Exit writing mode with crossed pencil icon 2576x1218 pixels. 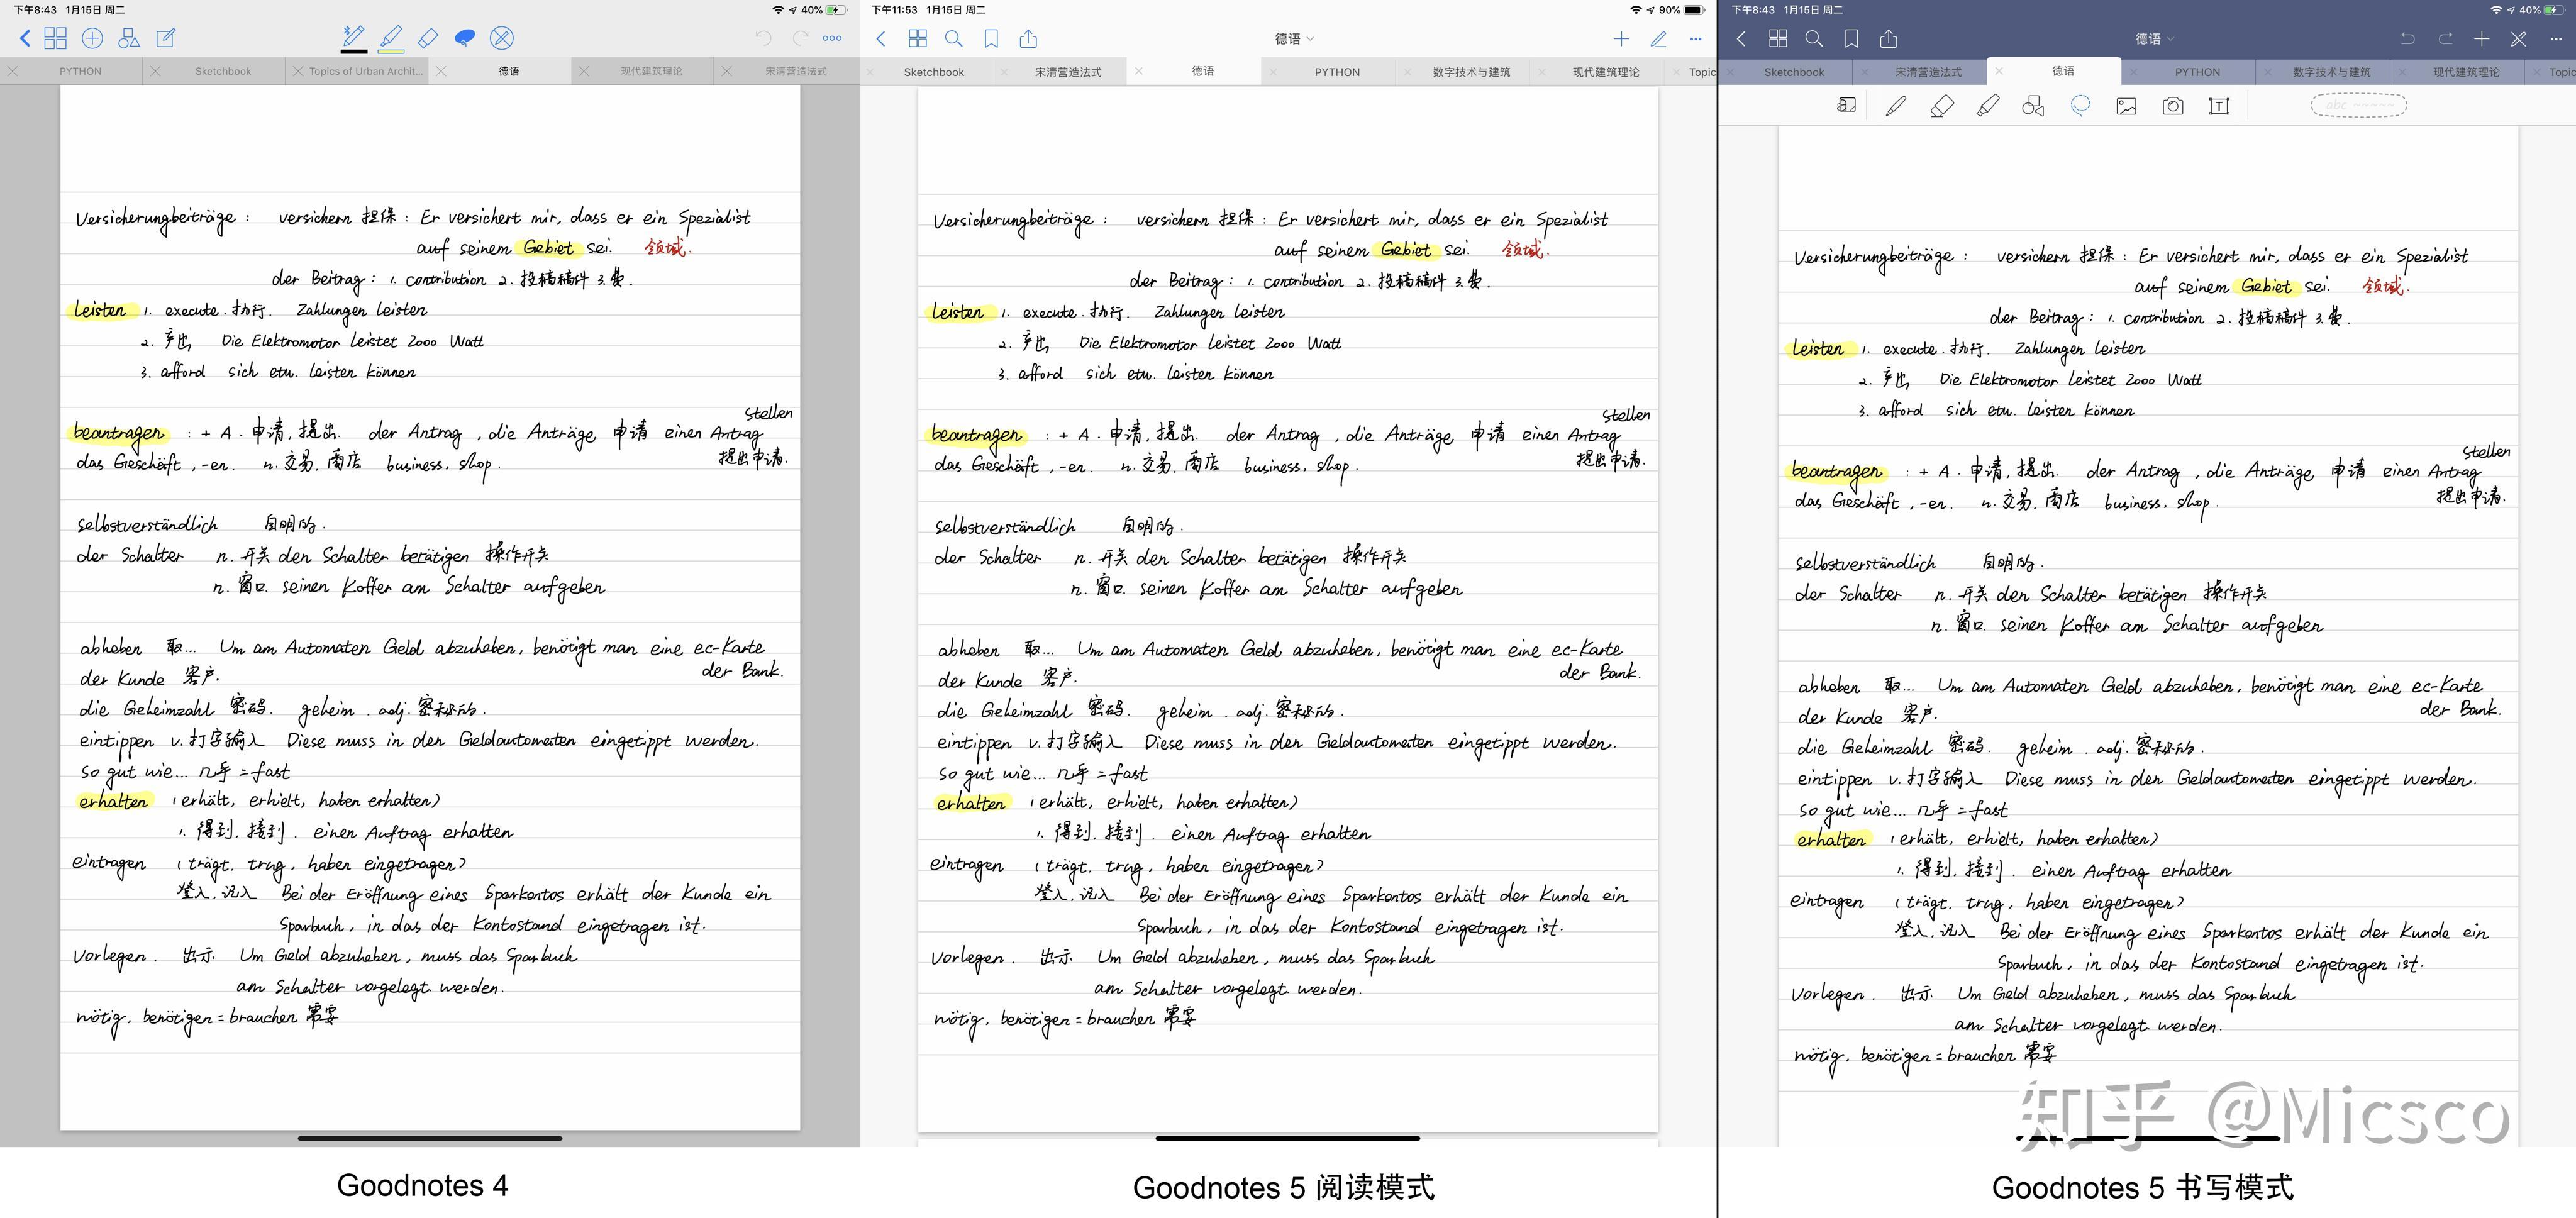(x=2518, y=39)
